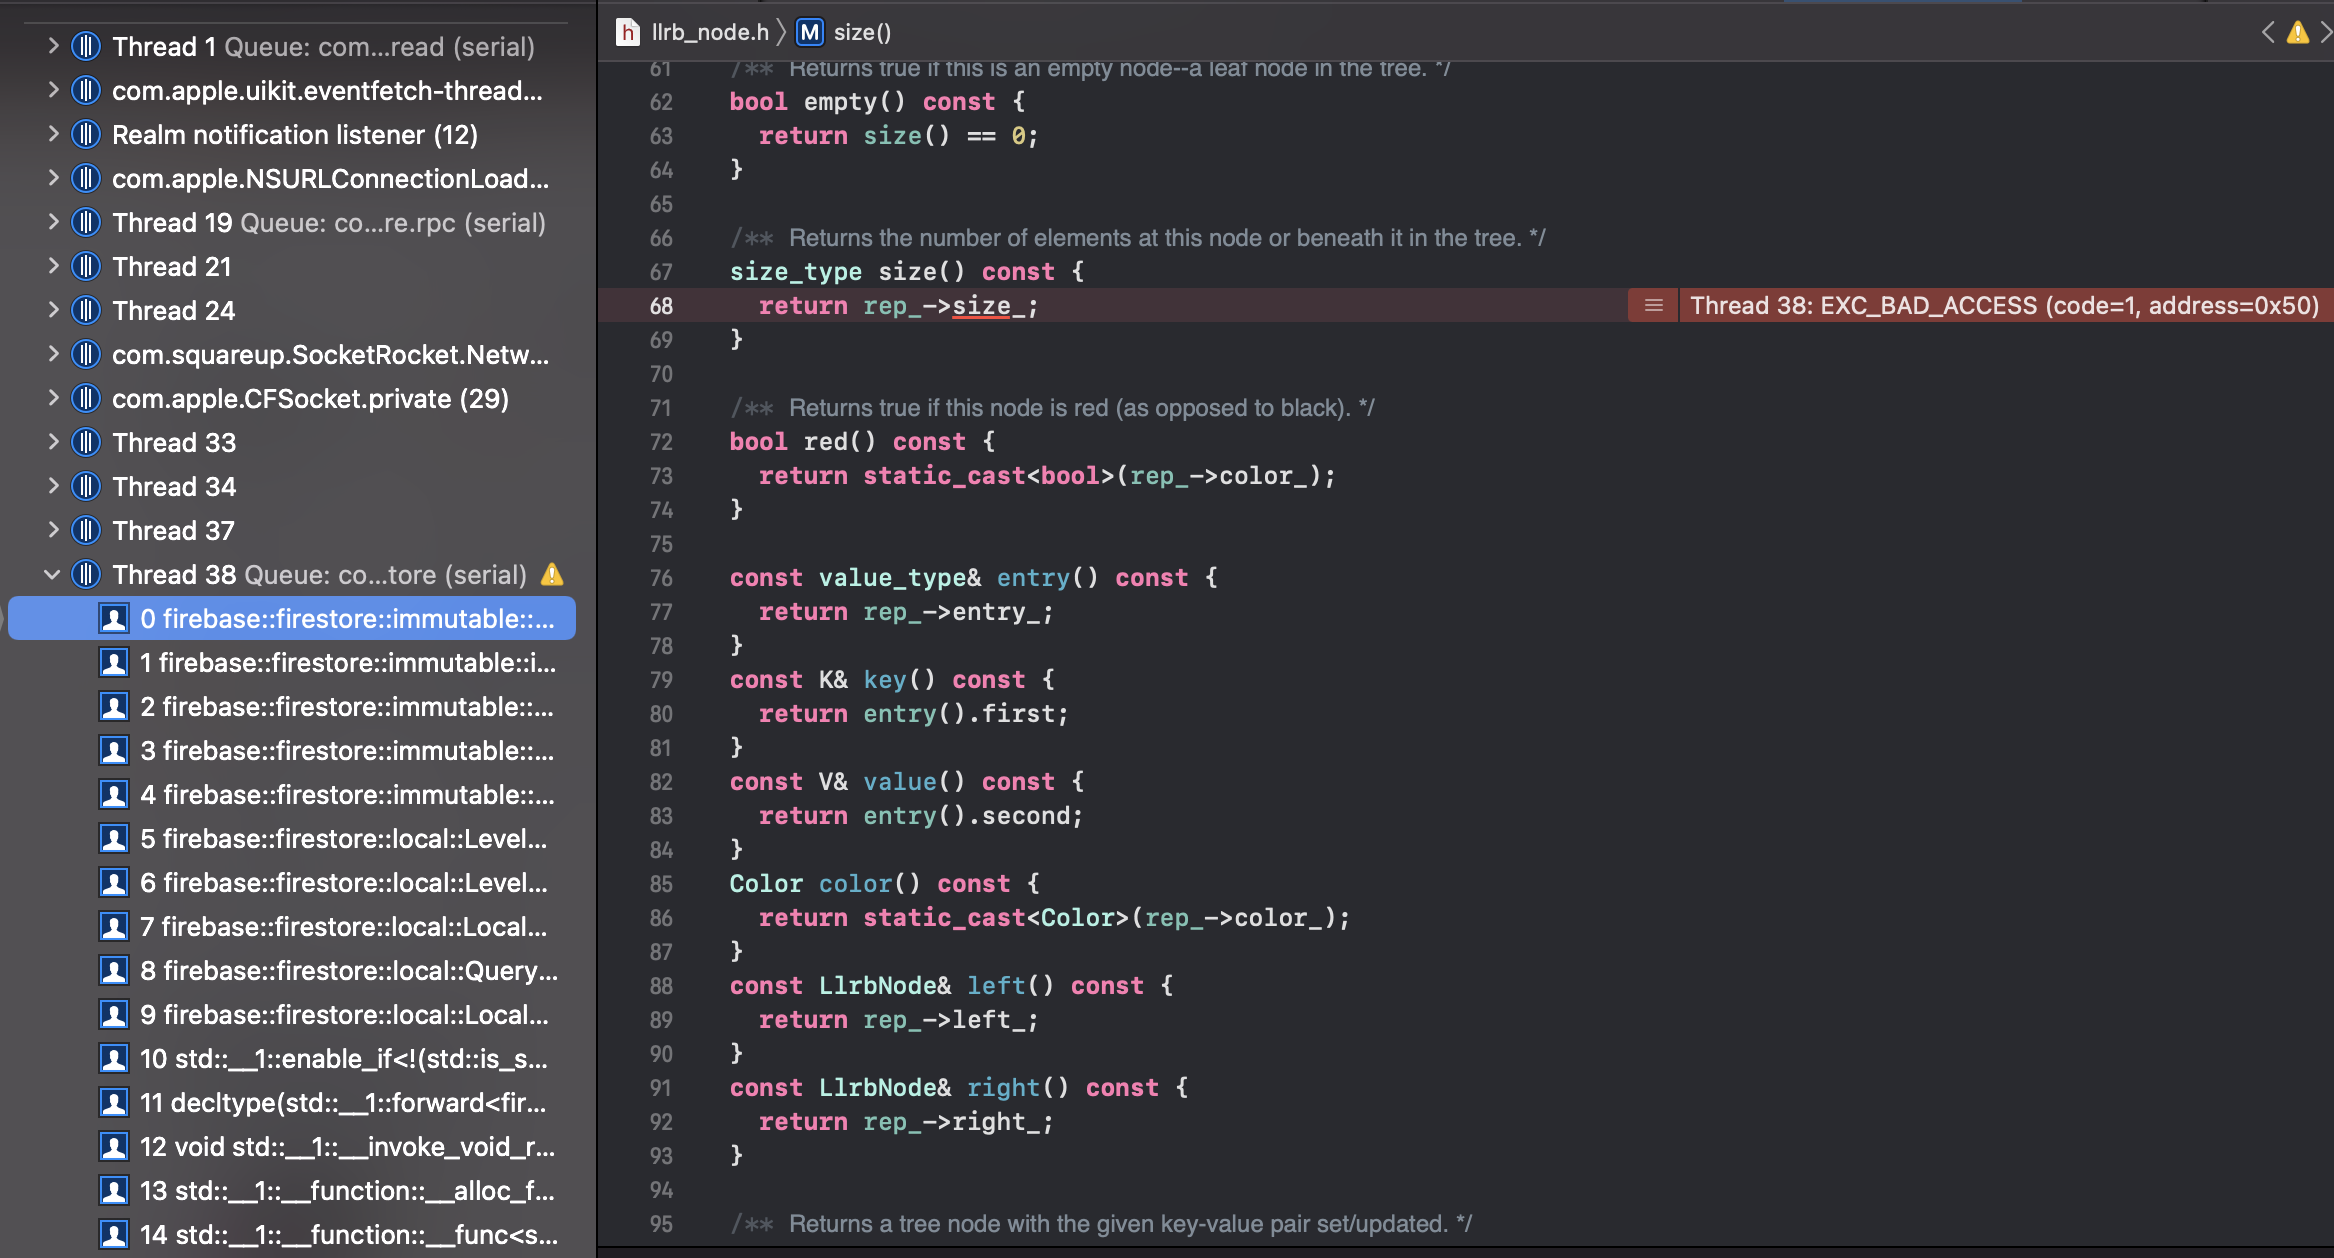Click the person icon on frame 5 LevelDB frame
Screen dimensions: 2334x1258
[x=114, y=838]
